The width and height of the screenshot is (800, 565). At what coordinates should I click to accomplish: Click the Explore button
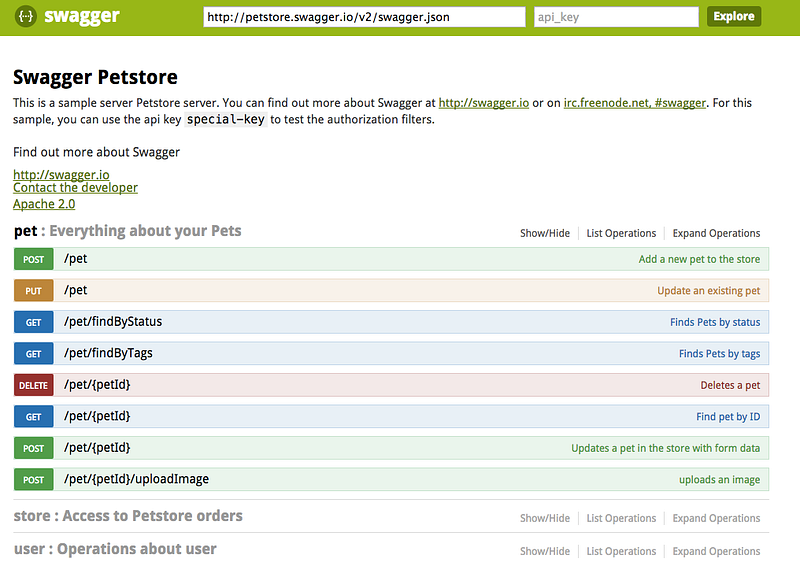coord(734,16)
